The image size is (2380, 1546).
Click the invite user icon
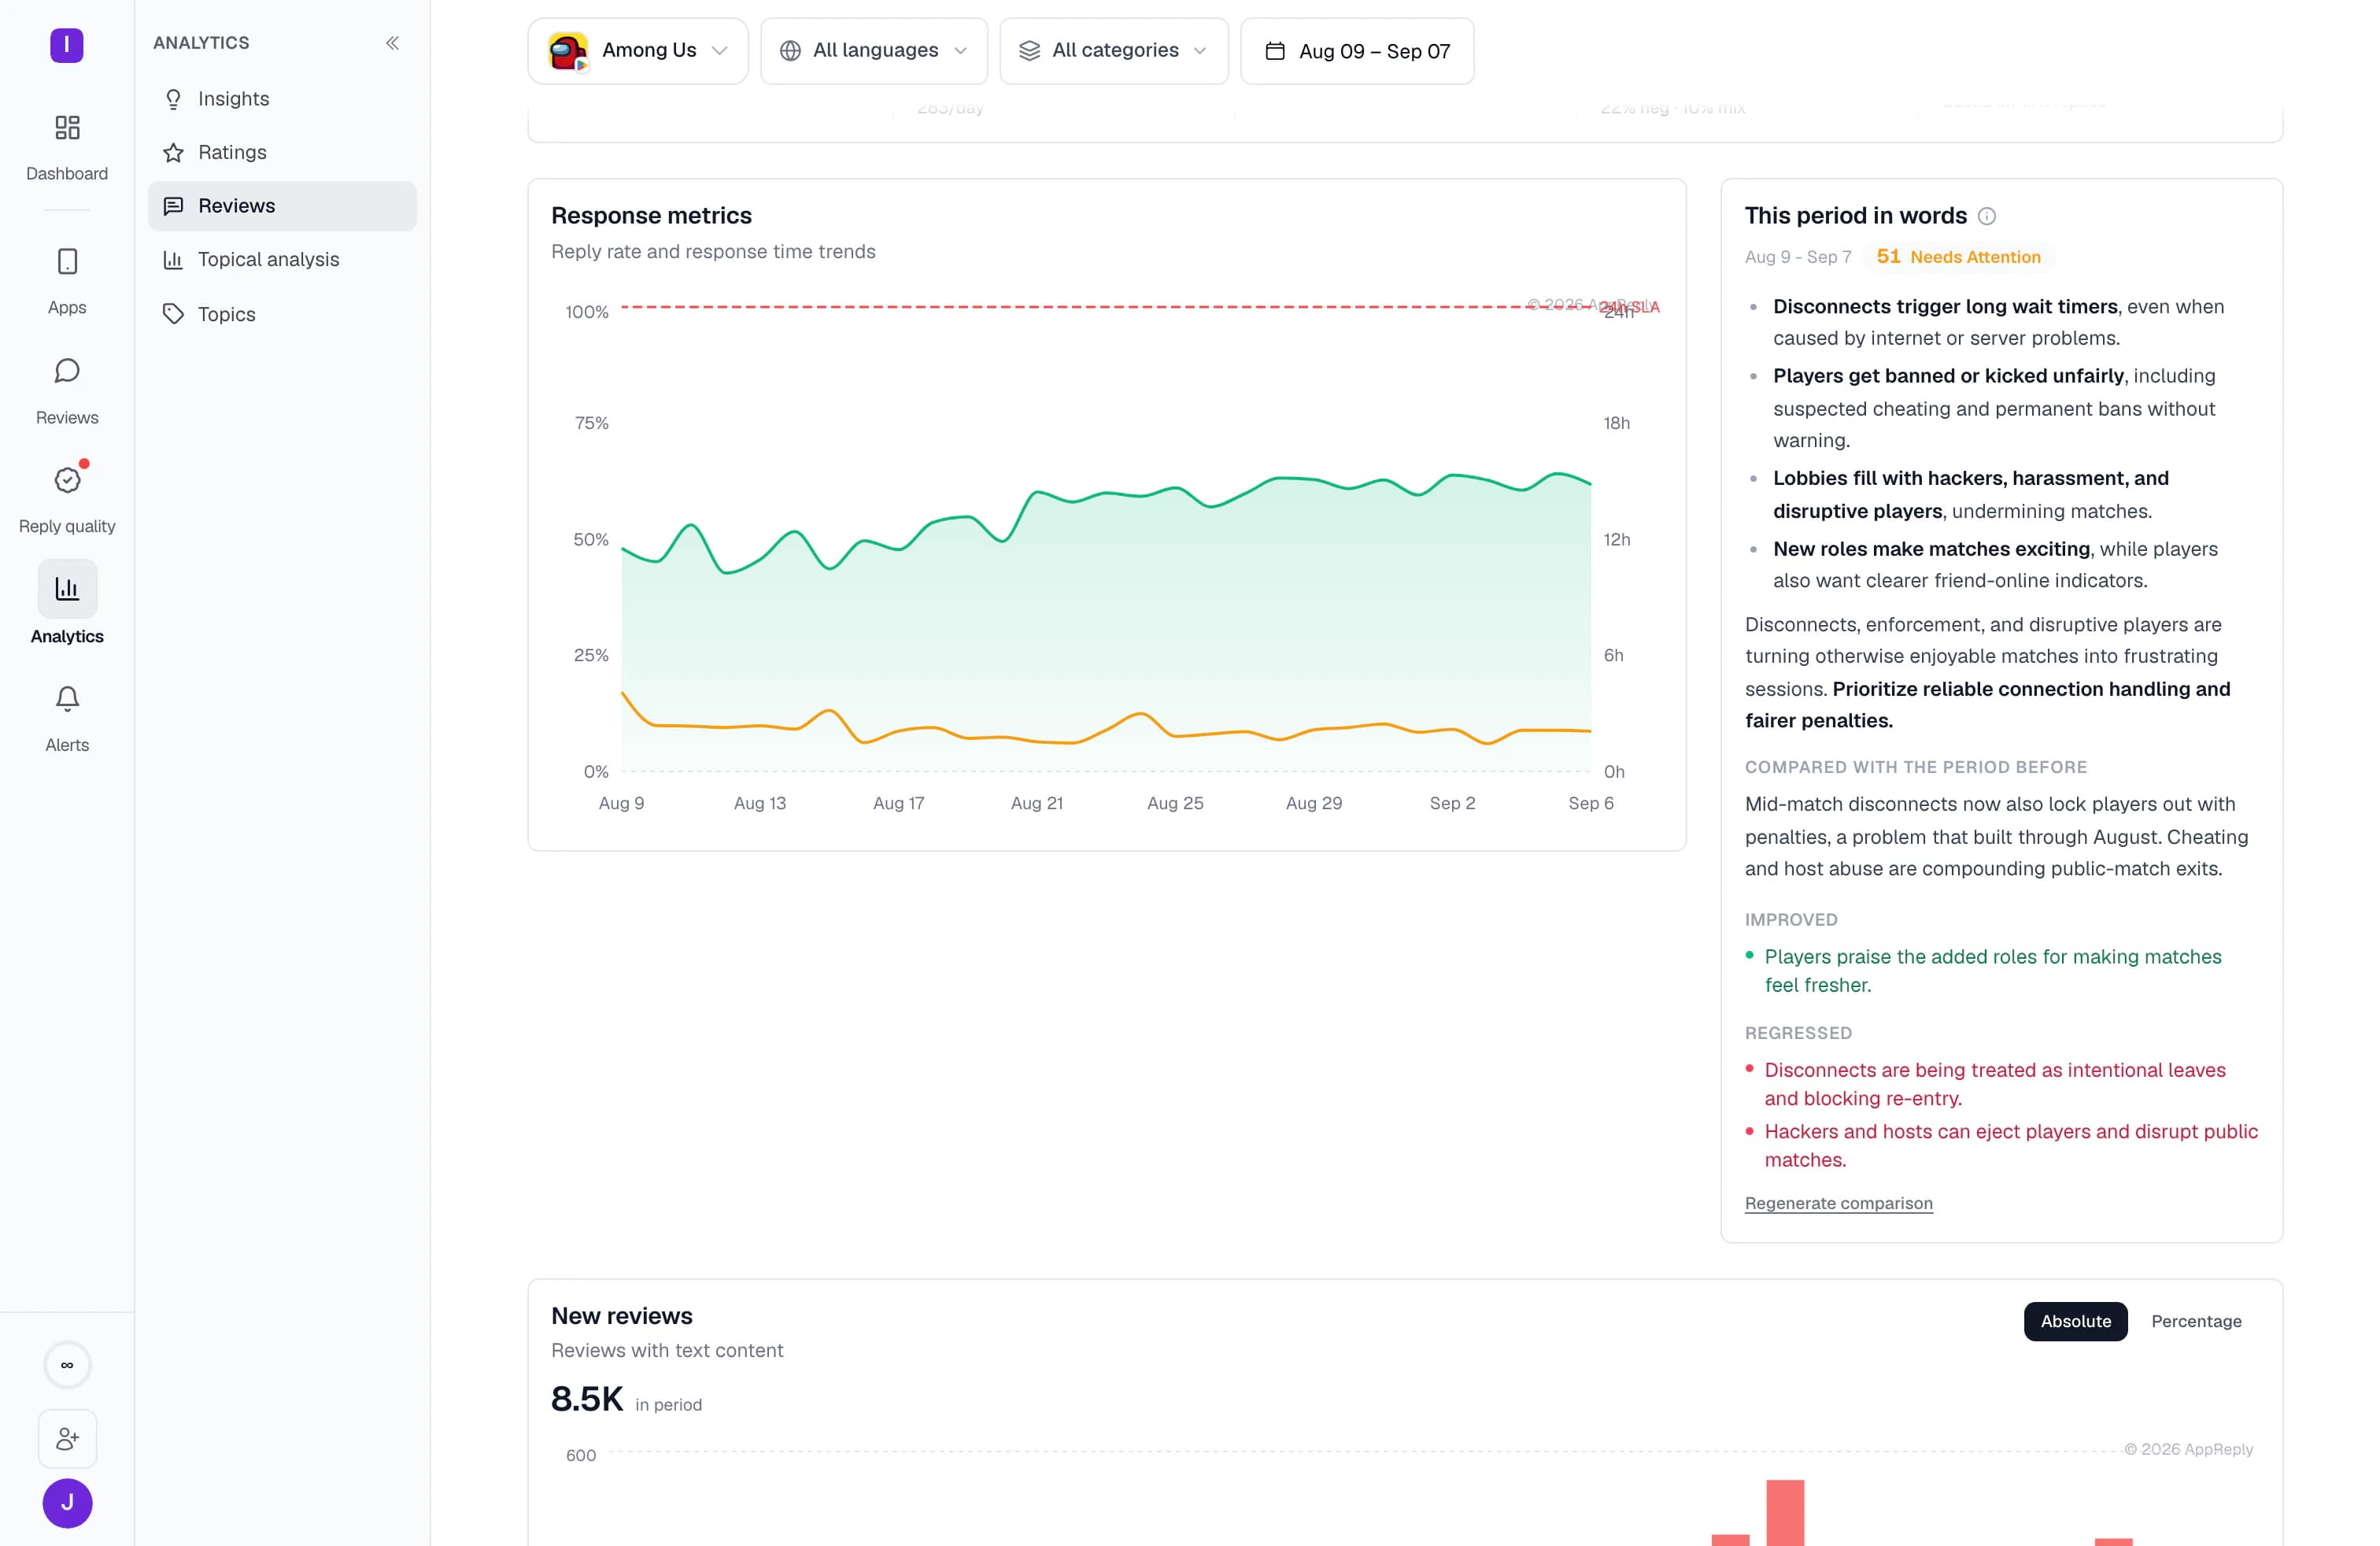pyautogui.click(x=67, y=1438)
